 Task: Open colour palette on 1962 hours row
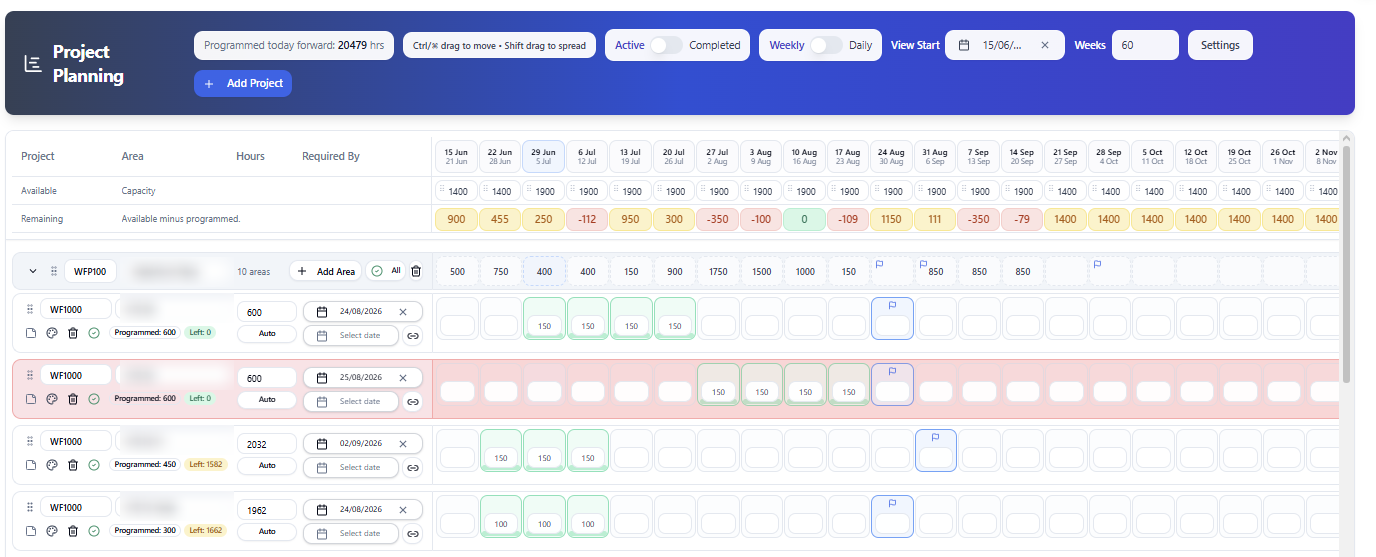tap(52, 531)
